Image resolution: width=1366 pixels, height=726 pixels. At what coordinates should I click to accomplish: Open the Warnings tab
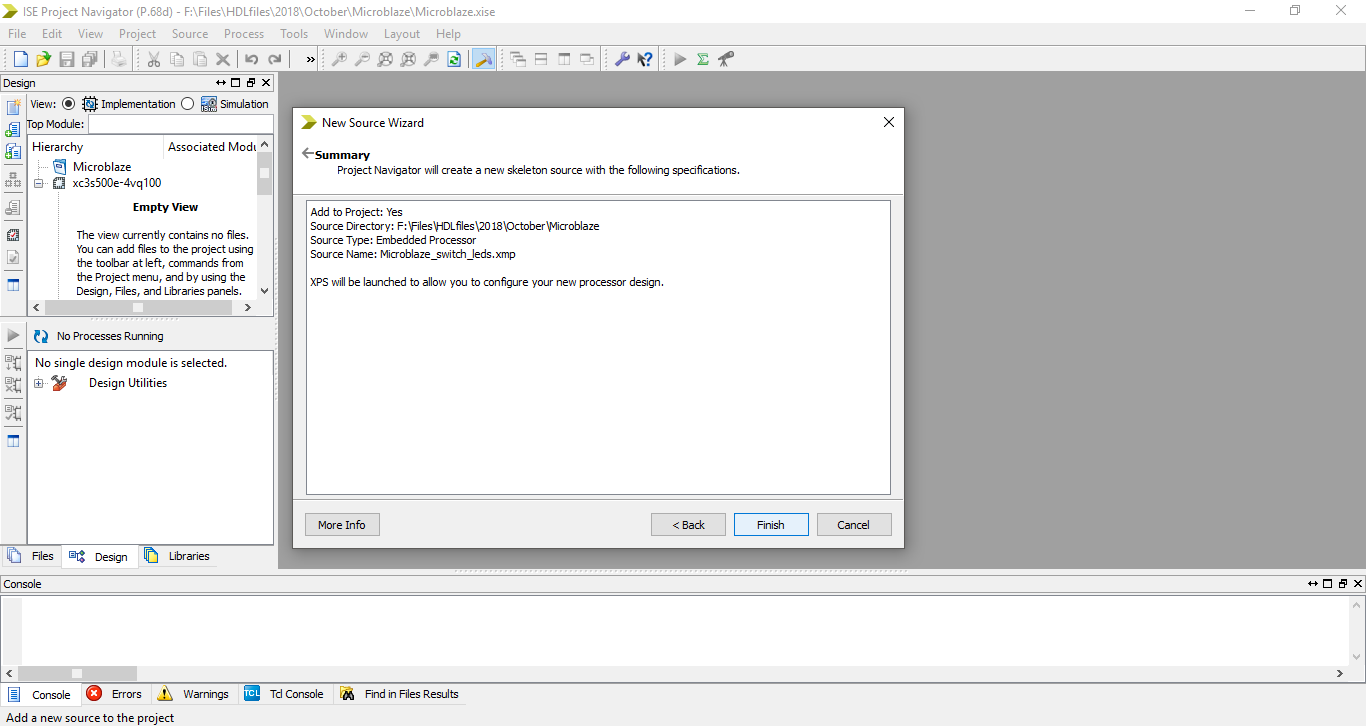pos(193,694)
